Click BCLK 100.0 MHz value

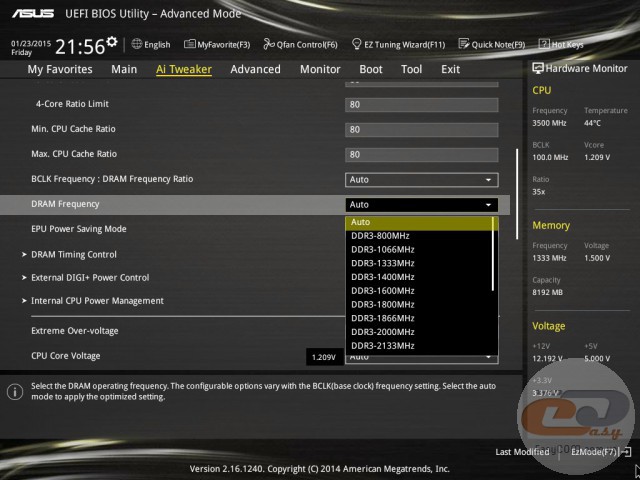click(550, 157)
